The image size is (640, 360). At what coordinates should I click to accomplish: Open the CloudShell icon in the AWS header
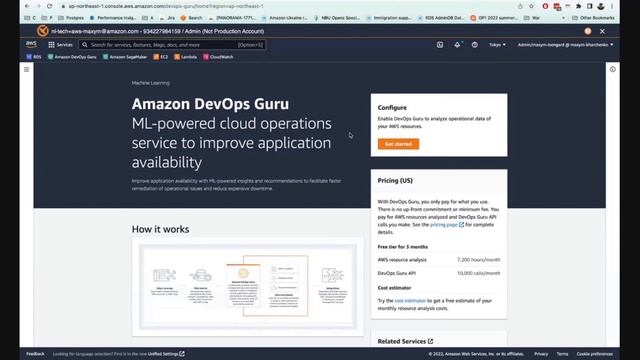click(440, 45)
